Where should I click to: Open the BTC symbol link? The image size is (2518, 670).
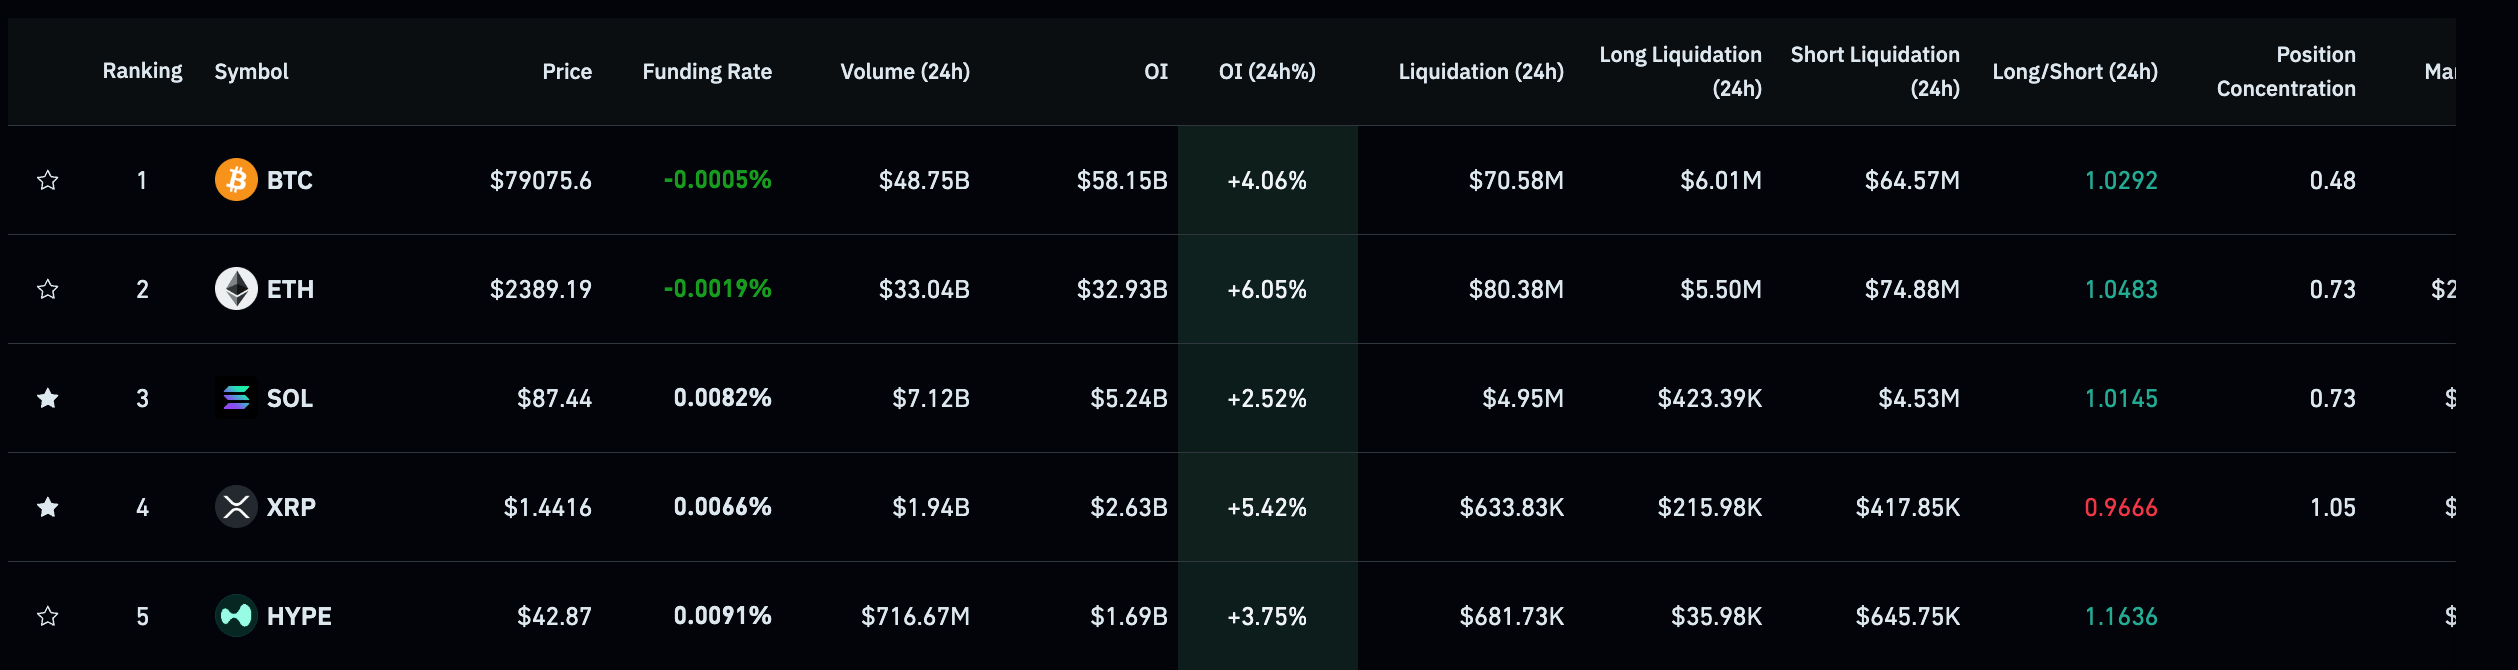tap(289, 181)
